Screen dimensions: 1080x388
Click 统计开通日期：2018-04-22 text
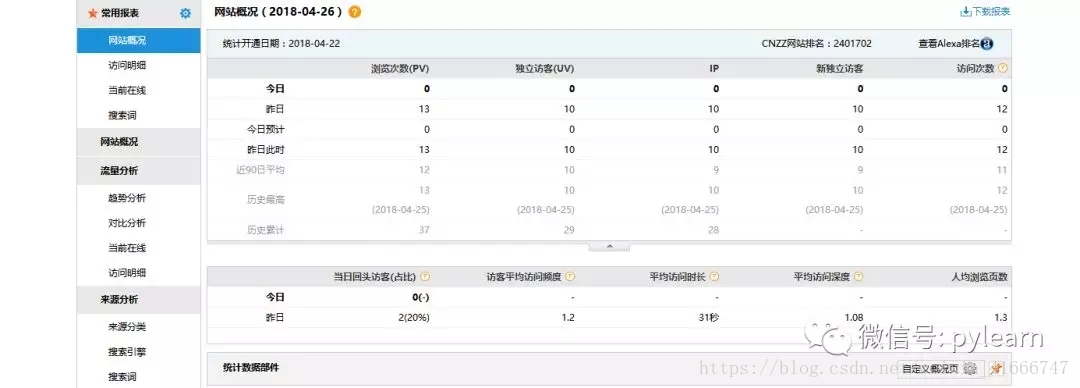coord(281,43)
